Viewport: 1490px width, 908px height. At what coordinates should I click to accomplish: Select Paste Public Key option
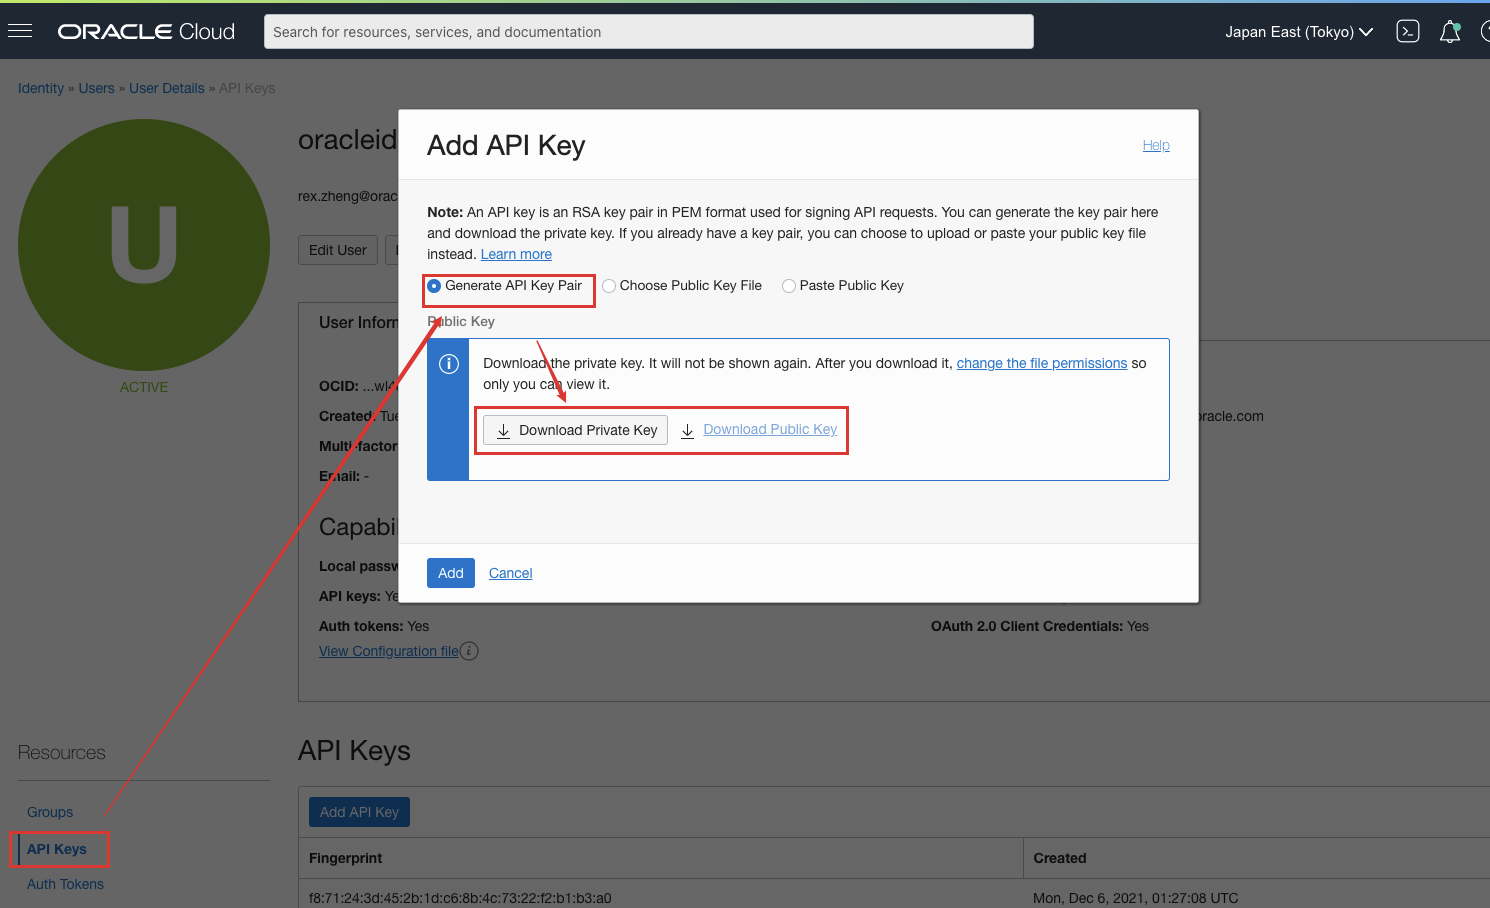click(789, 286)
